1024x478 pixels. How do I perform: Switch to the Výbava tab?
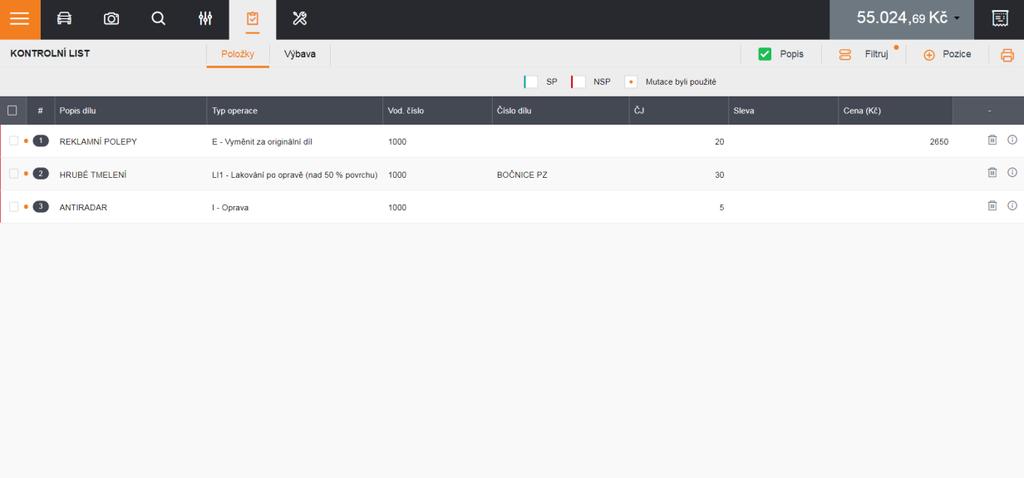300,54
